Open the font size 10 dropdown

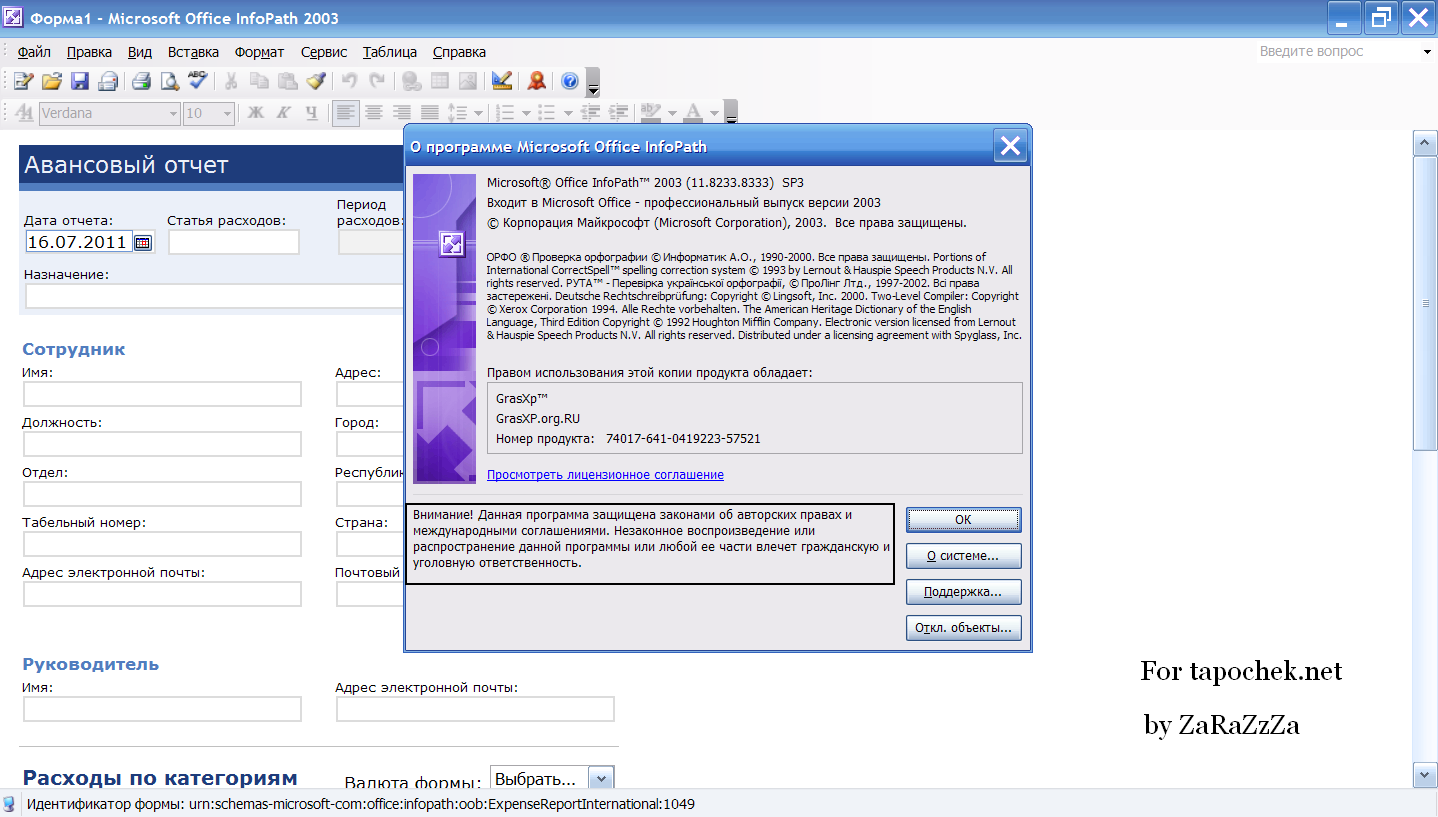(227, 113)
